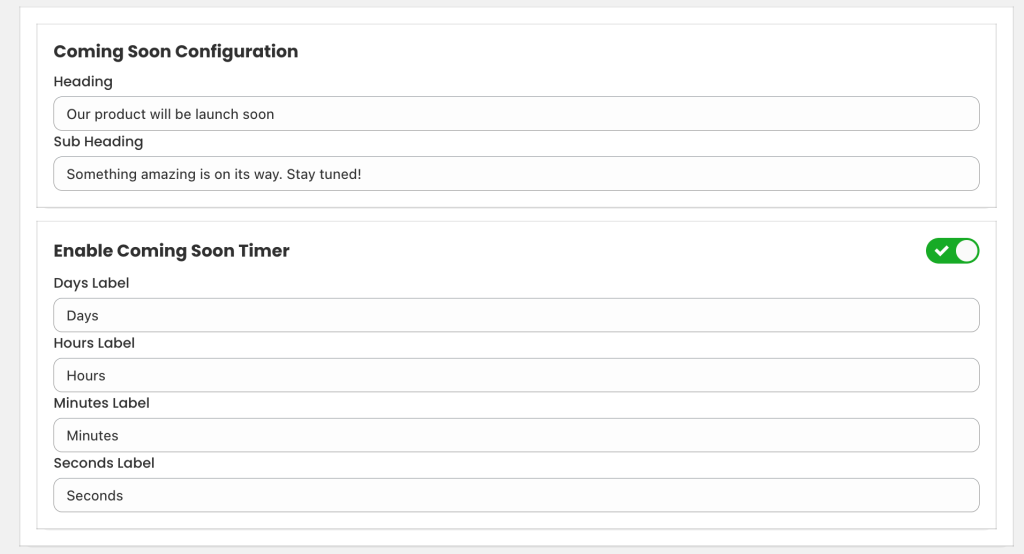Click the 'Coming Soon Configuration' section title

175,51
